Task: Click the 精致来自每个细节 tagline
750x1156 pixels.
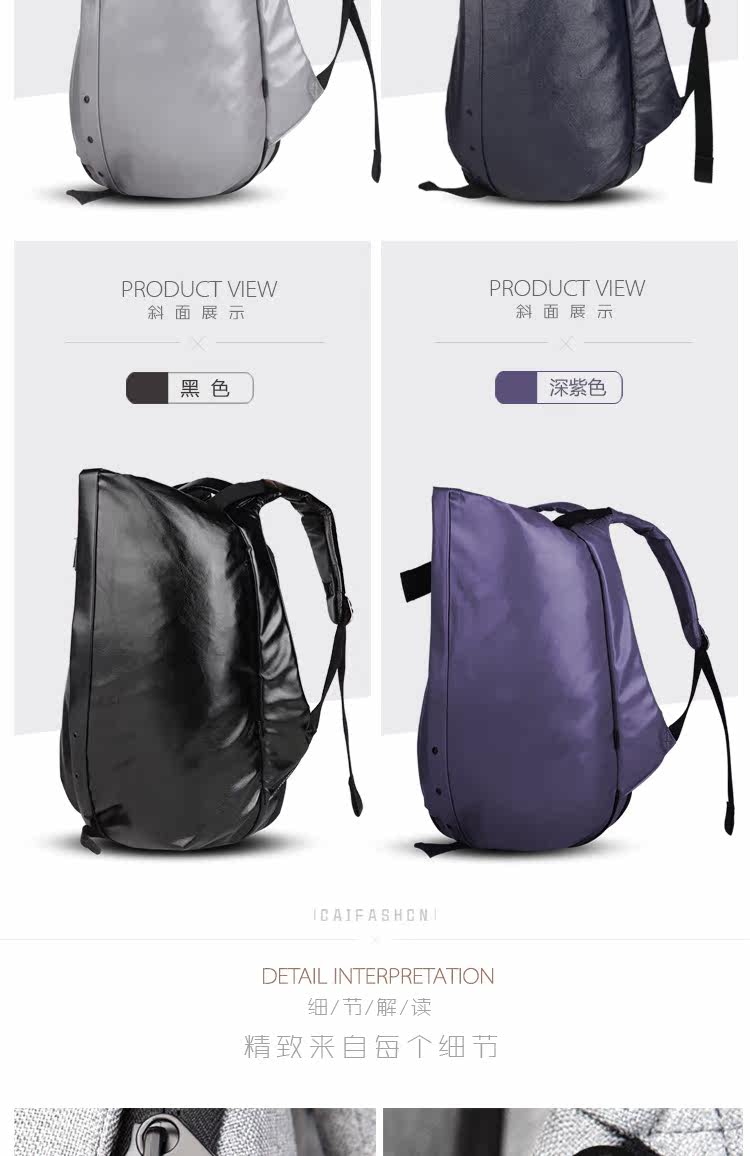Action: pos(371,1046)
